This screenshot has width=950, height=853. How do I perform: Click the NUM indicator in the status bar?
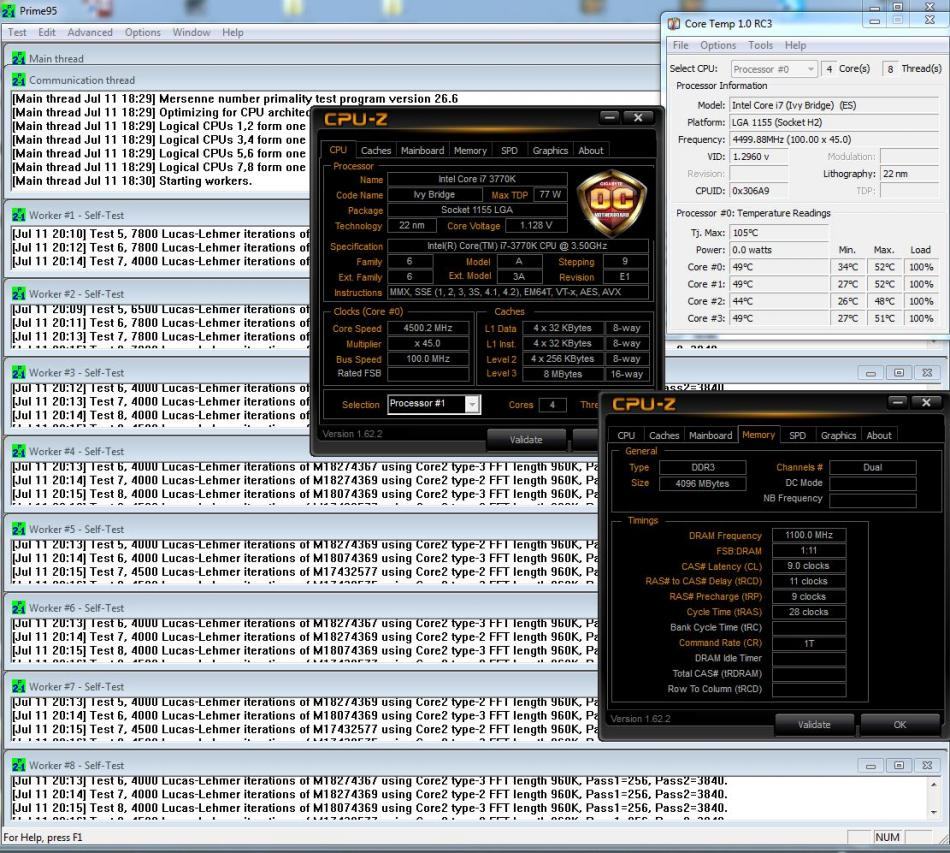tap(887, 837)
